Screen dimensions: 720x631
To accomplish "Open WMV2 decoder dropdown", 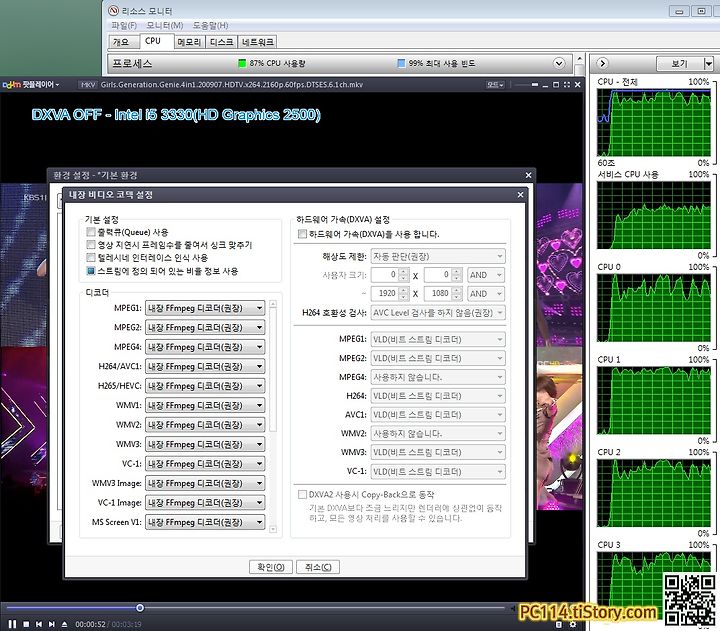I will [x=205, y=425].
